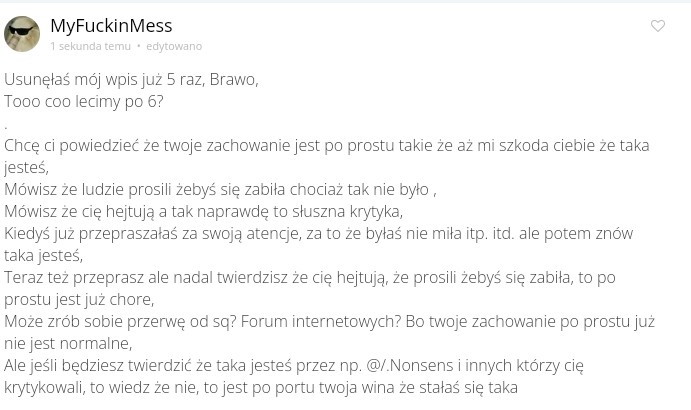Click the line 'Tooo coo lecimy po 6?'
Image resolution: width=691 pixels, height=410 pixels.
pos(84,101)
